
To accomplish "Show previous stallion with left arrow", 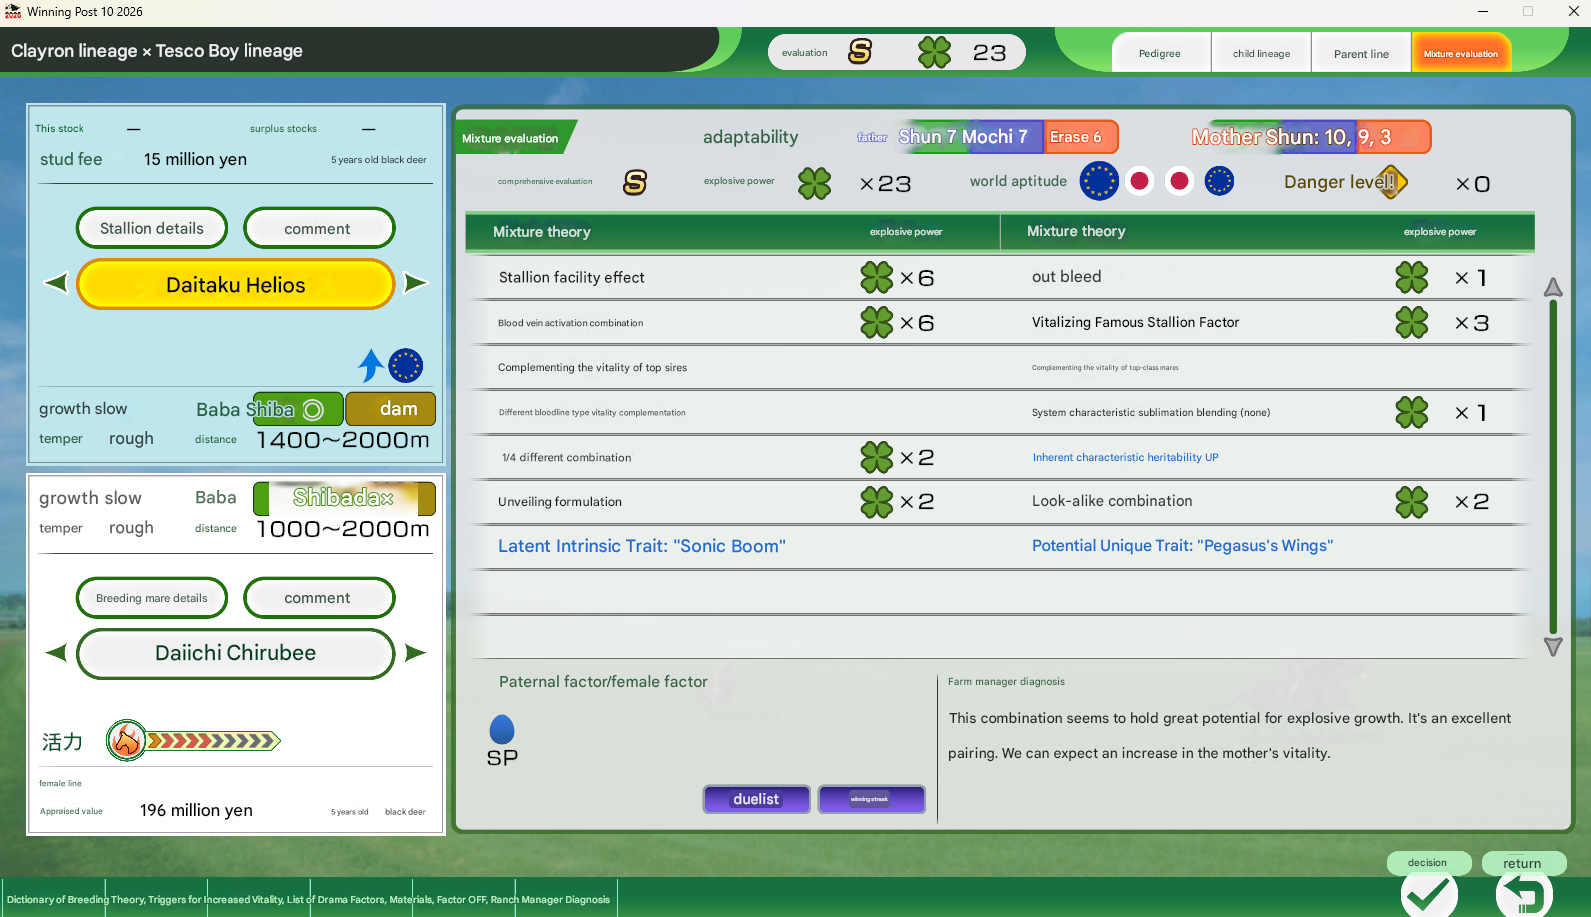I will tap(56, 283).
